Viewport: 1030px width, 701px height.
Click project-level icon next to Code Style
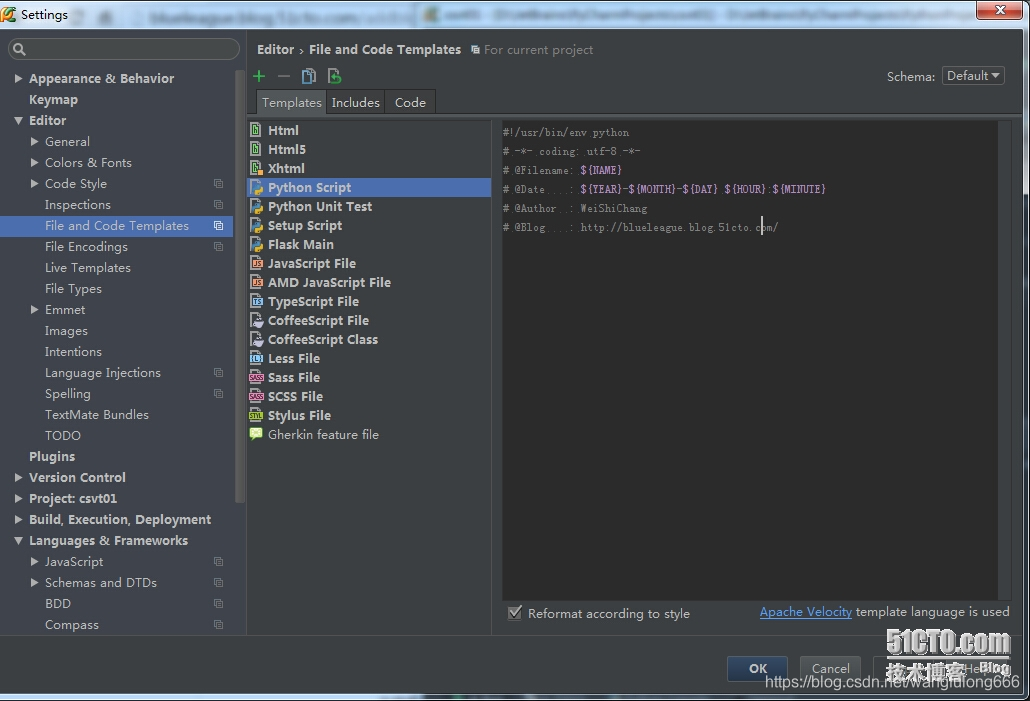click(219, 183)
